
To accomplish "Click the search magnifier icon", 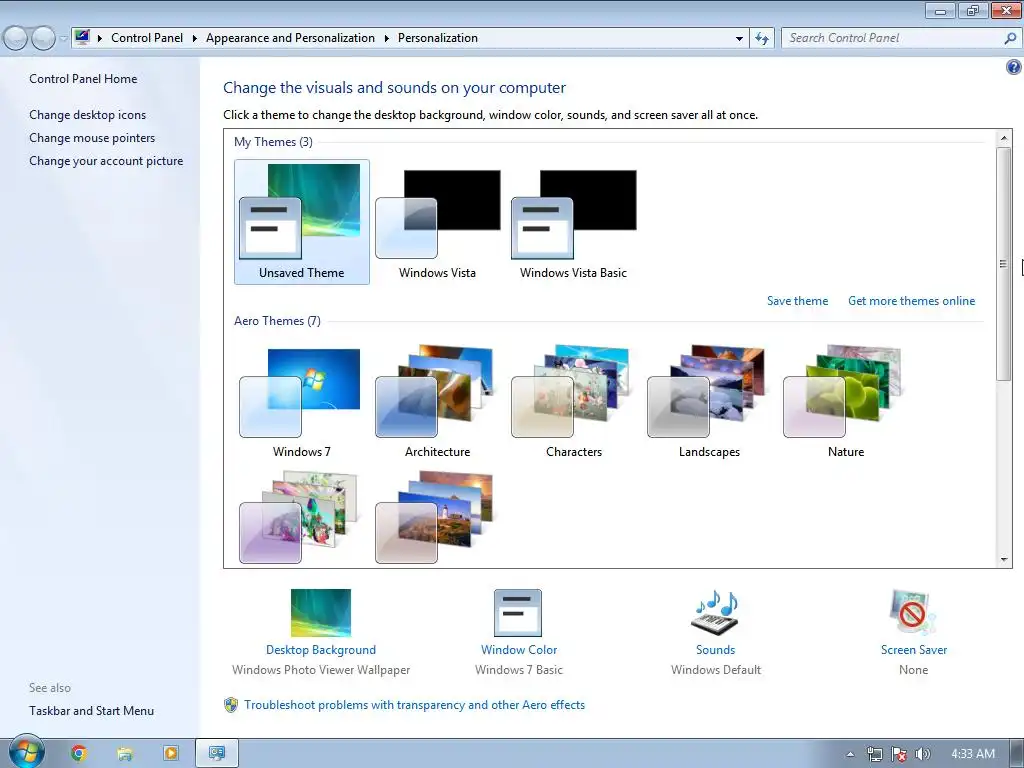I will coord(1010,38).
